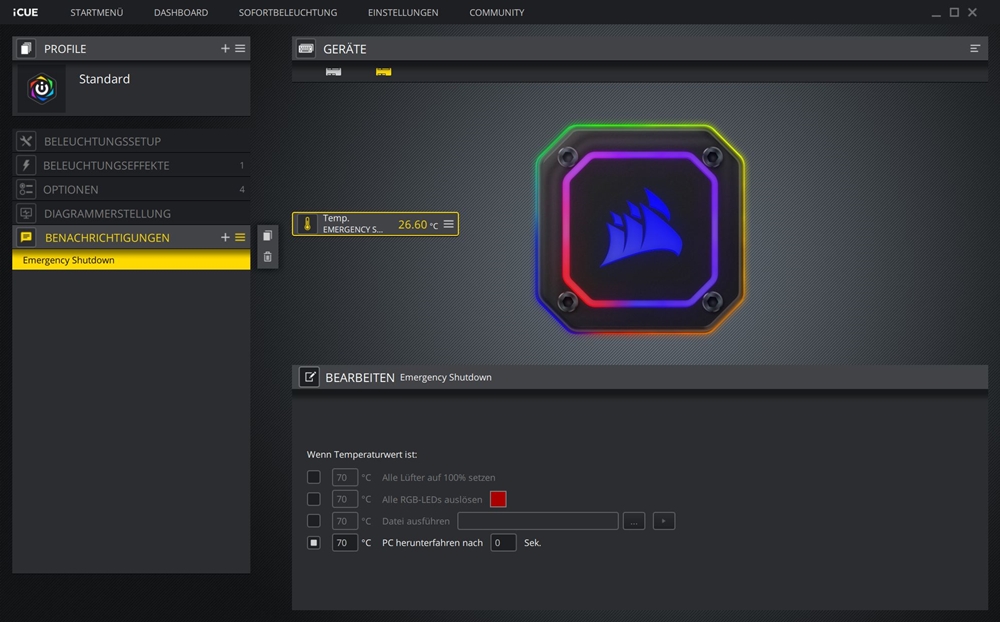Maximize the iCUE window
This screenshot has width=1000, height=622.
(x=954, y=12)
